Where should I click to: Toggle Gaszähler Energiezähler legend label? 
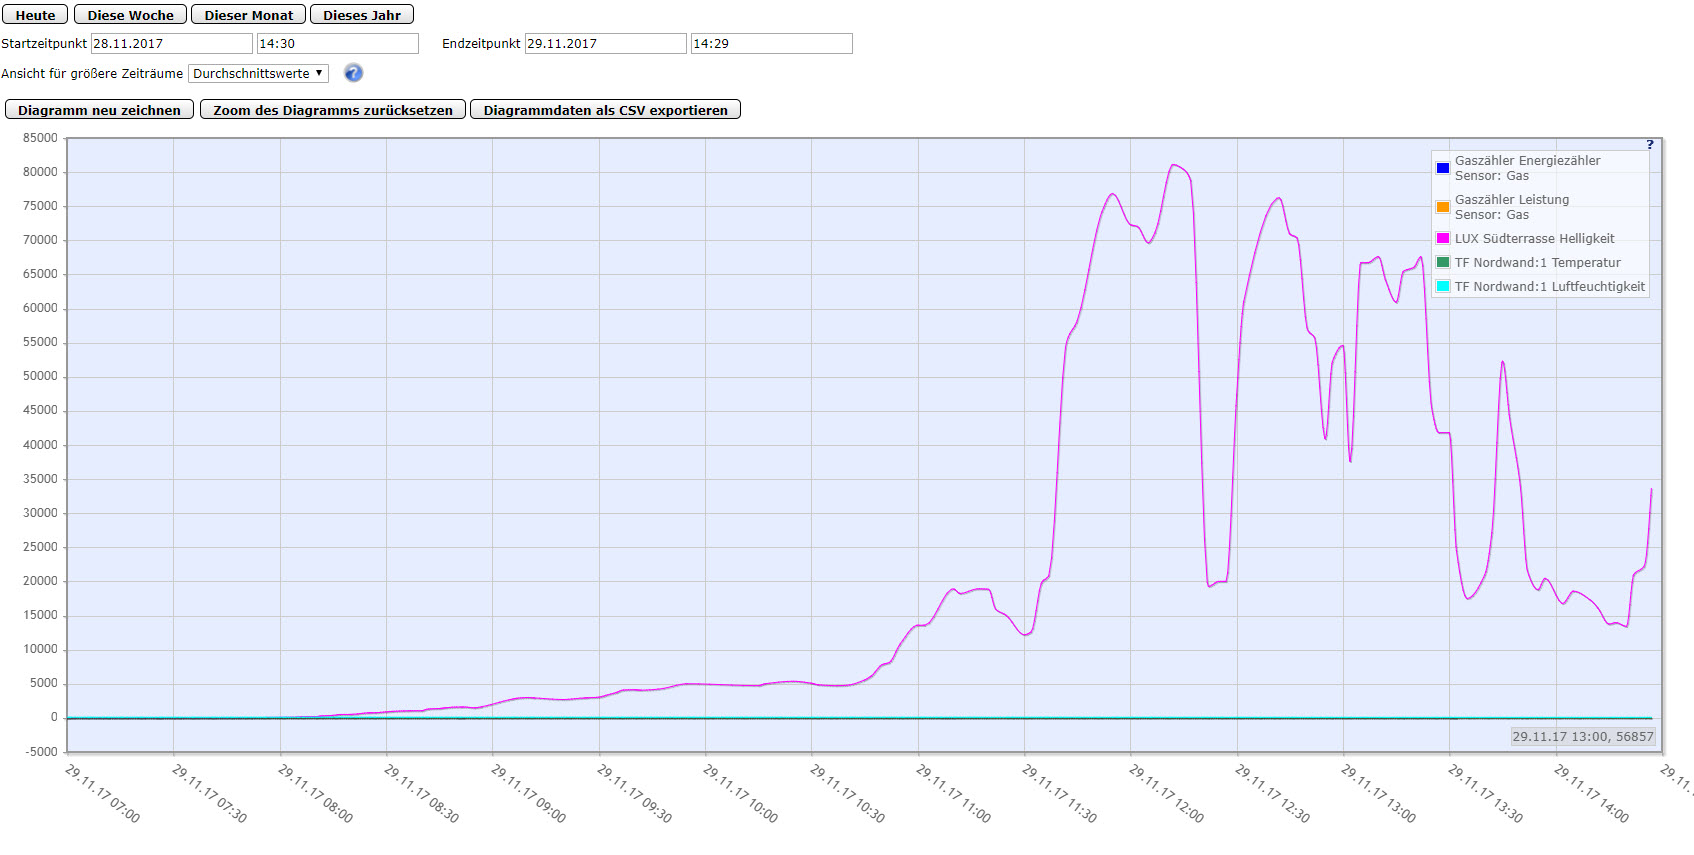[1527, 168]
